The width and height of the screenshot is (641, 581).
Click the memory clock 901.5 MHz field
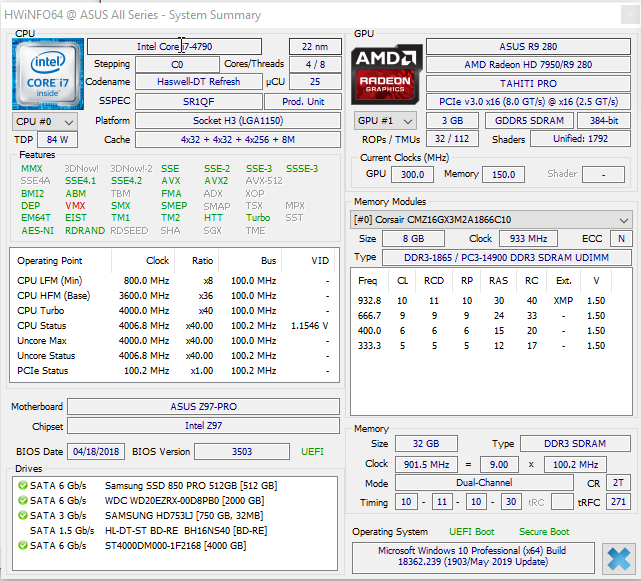(x=426, y=464)
